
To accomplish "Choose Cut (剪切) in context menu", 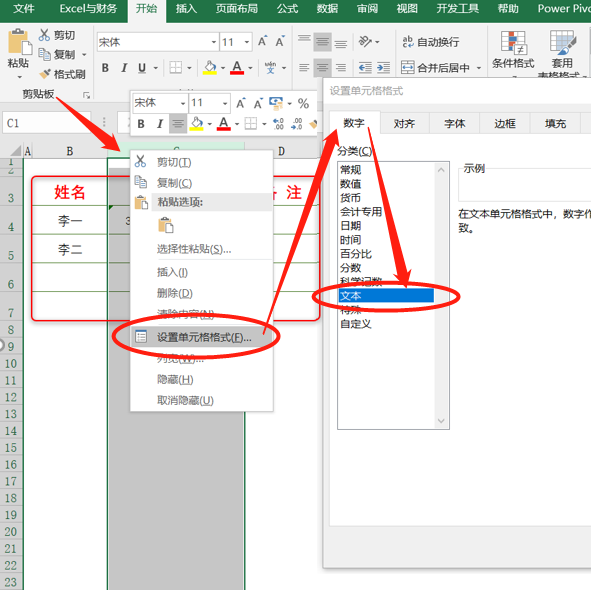I will coord(201,162).
